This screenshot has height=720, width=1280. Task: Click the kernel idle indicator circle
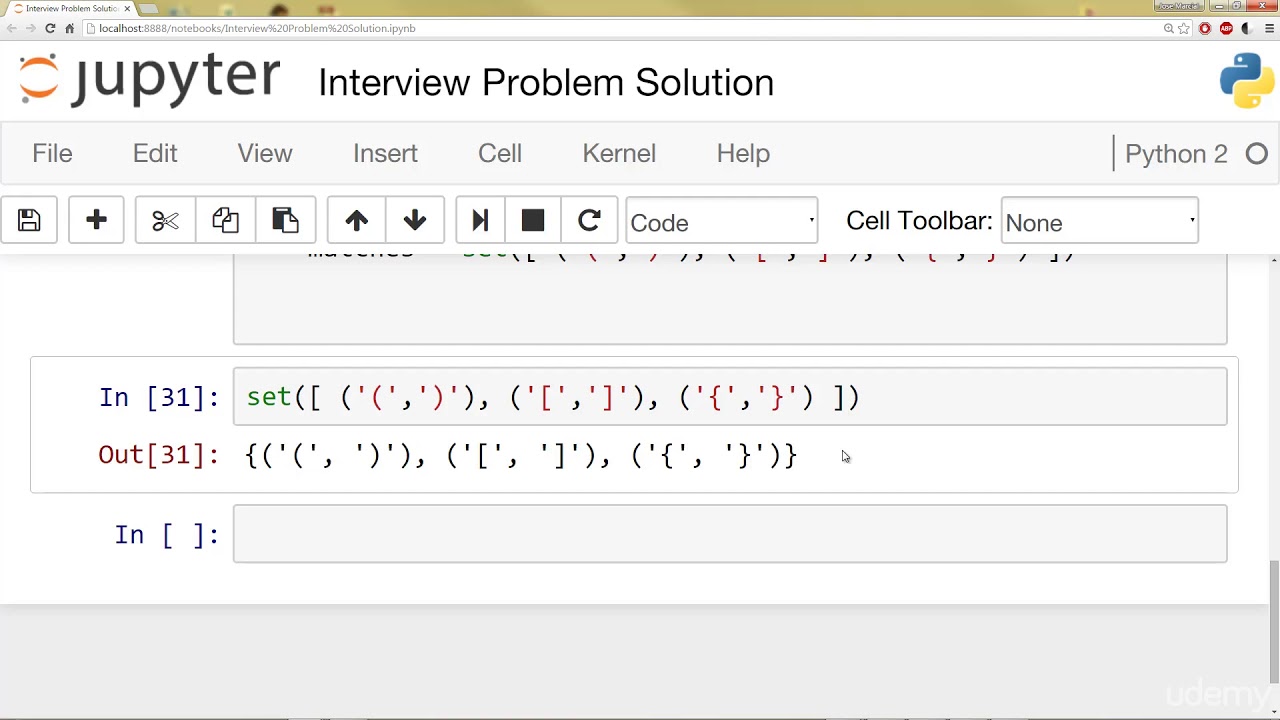pyautogui.click(x=1257, y=154)
